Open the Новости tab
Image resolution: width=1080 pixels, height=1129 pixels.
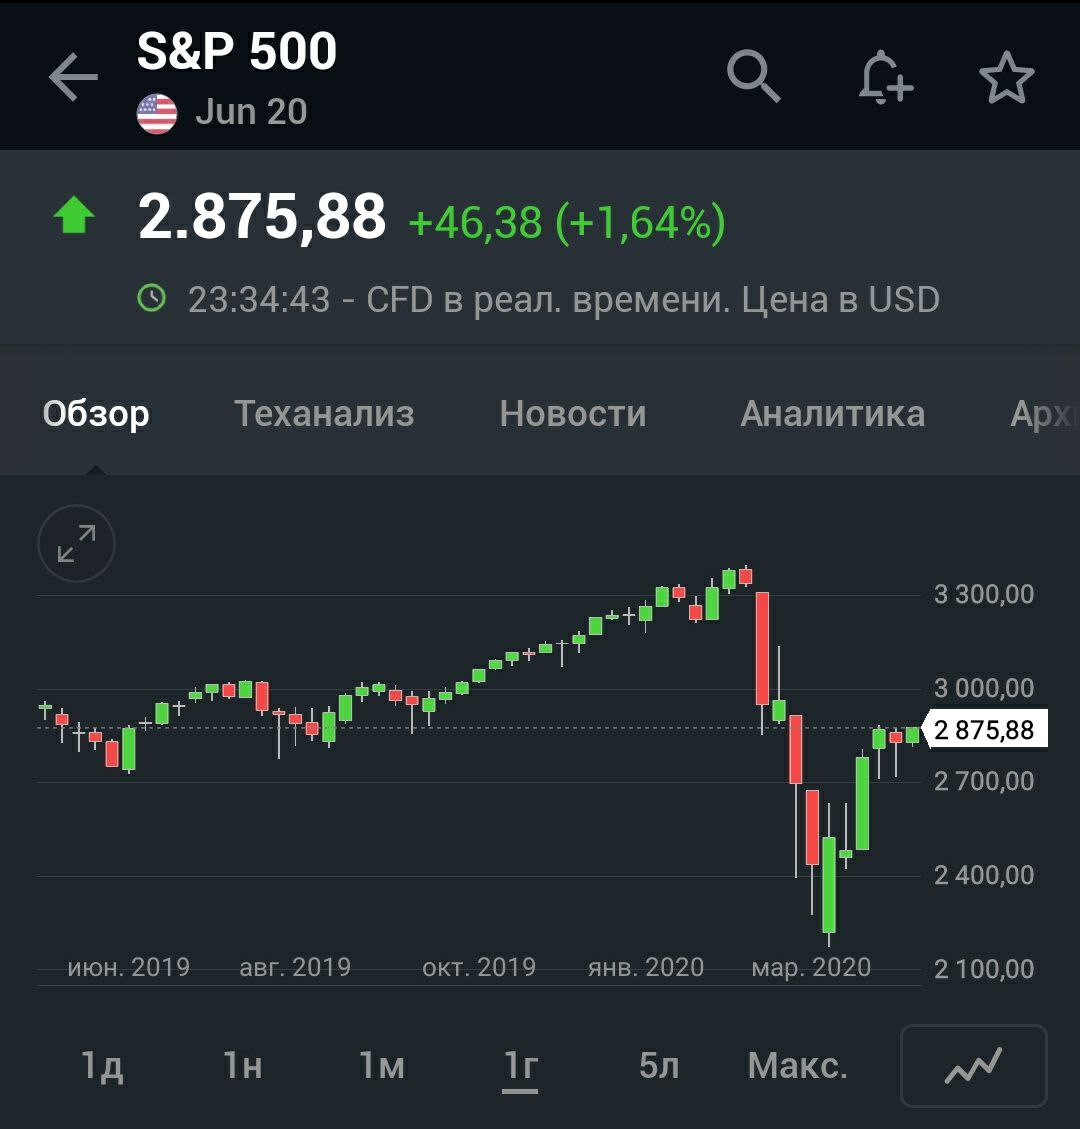coord(573,413)
